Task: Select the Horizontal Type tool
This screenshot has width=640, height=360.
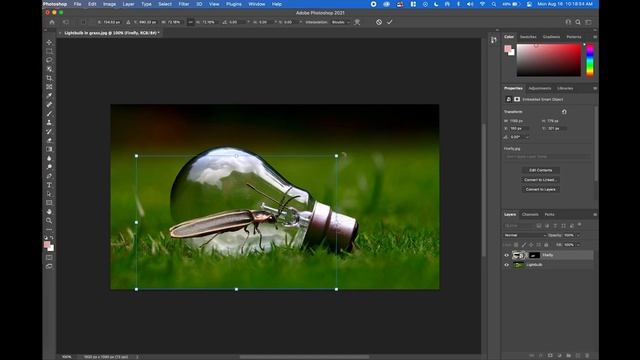Action: pos(49,185)
